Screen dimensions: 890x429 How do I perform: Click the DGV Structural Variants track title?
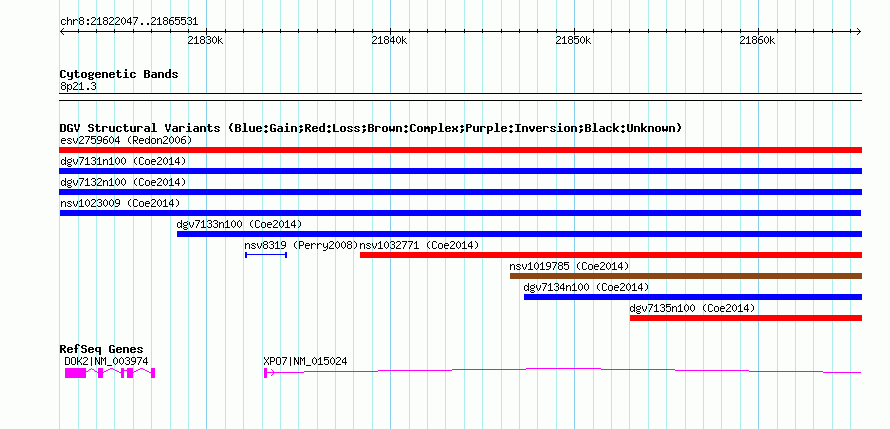click(371, 128)
